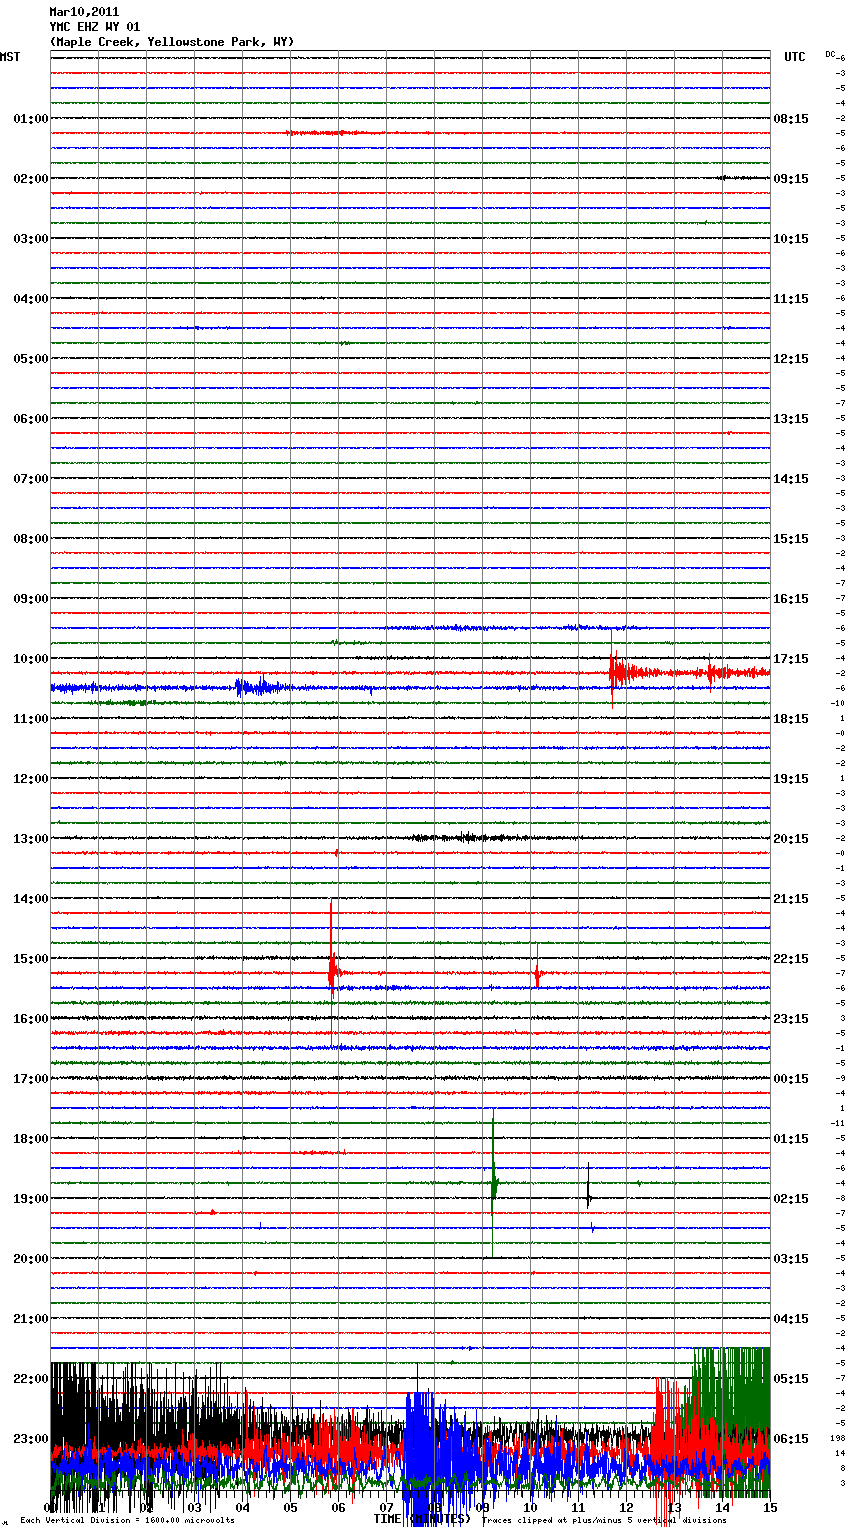Select the 20:00 MST time label
This screenshot has height=1534, width=850.
coord(31,1259)
